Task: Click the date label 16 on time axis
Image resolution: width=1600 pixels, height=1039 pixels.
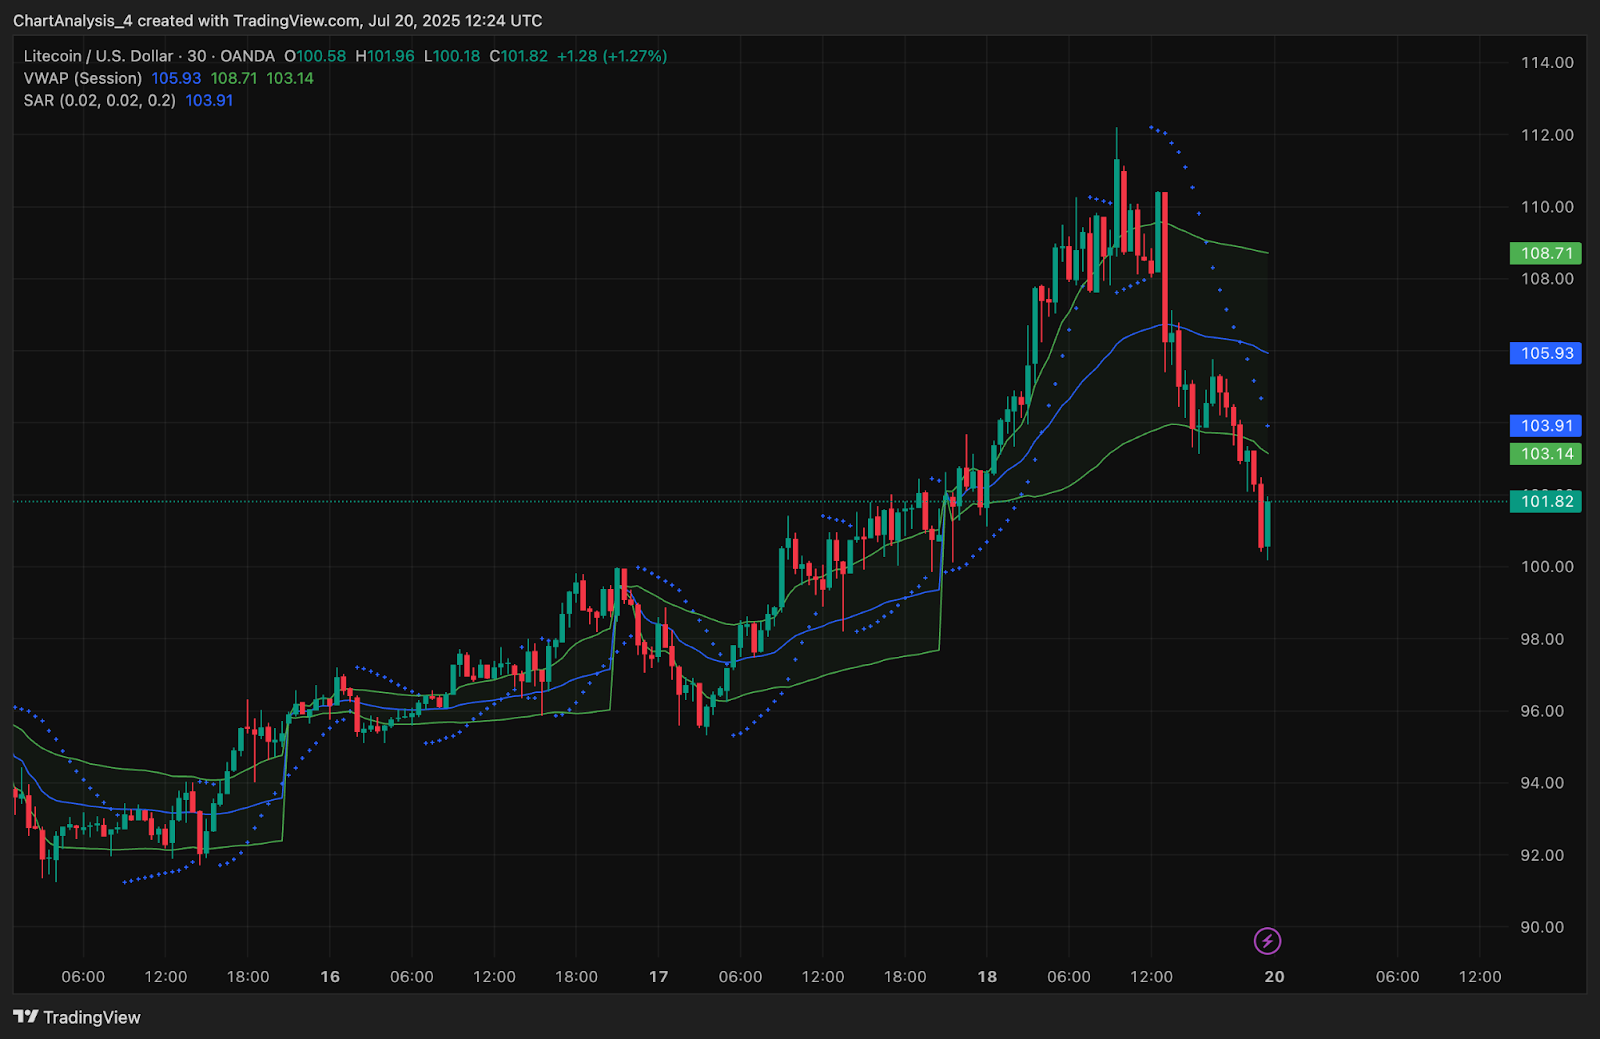Action: 330,977
